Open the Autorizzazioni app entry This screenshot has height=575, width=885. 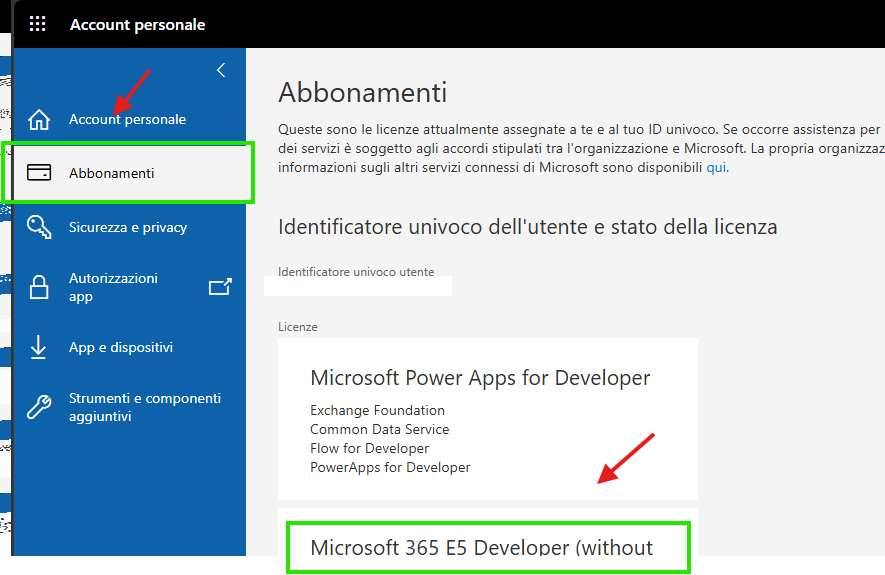tap(113, 287)
